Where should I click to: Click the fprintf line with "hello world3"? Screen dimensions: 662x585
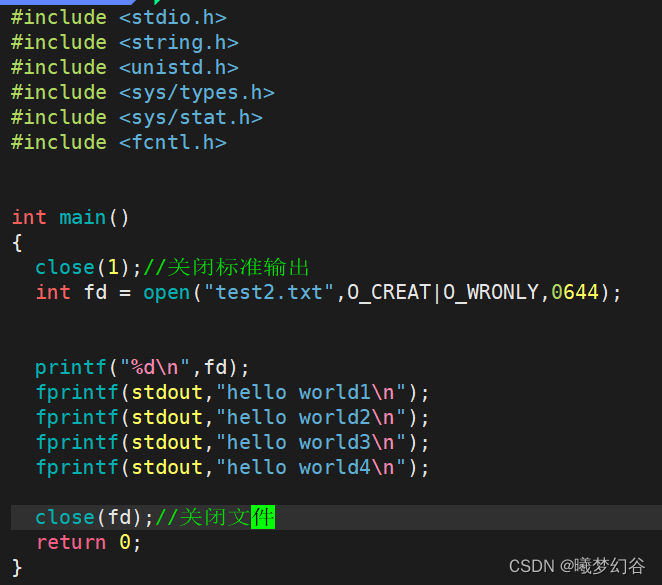coord(232,442)
